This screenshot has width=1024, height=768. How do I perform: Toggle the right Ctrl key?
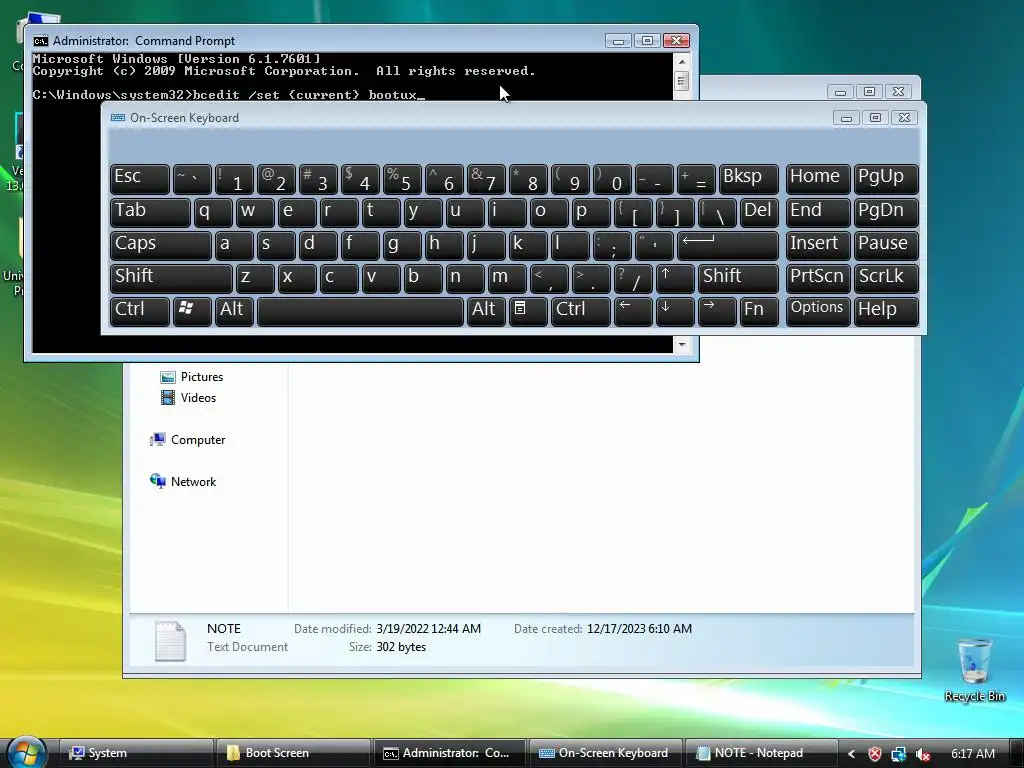coord(581,312)
